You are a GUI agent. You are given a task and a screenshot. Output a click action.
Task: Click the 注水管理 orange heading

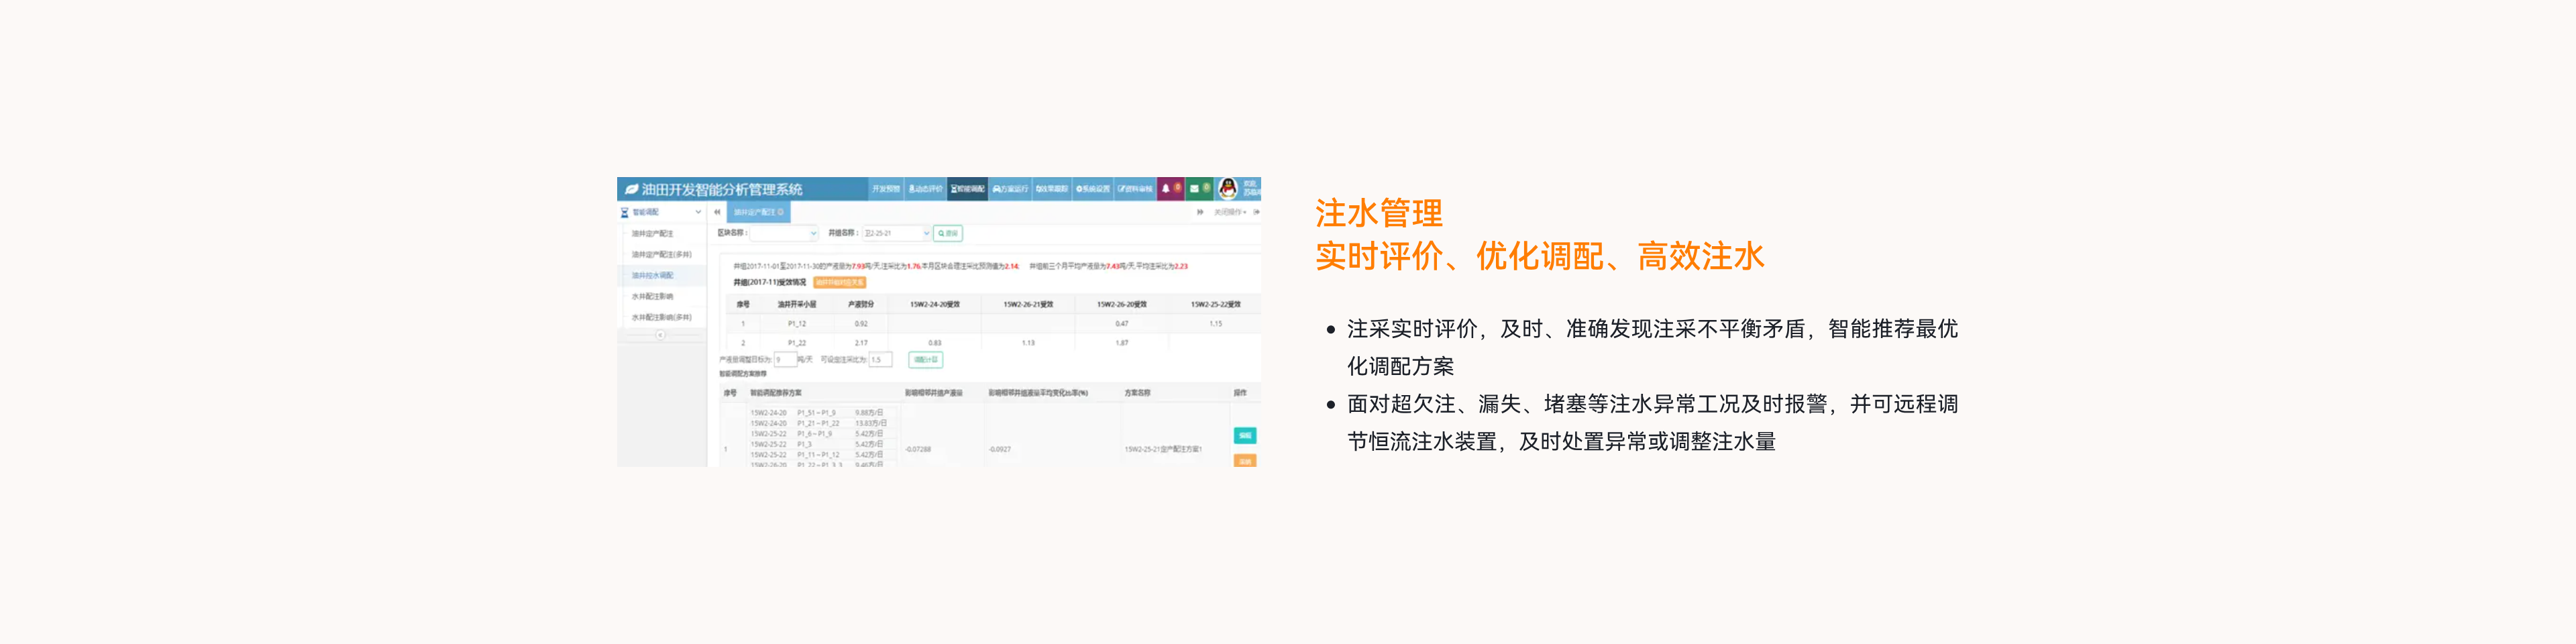[x=1379, y=213]
